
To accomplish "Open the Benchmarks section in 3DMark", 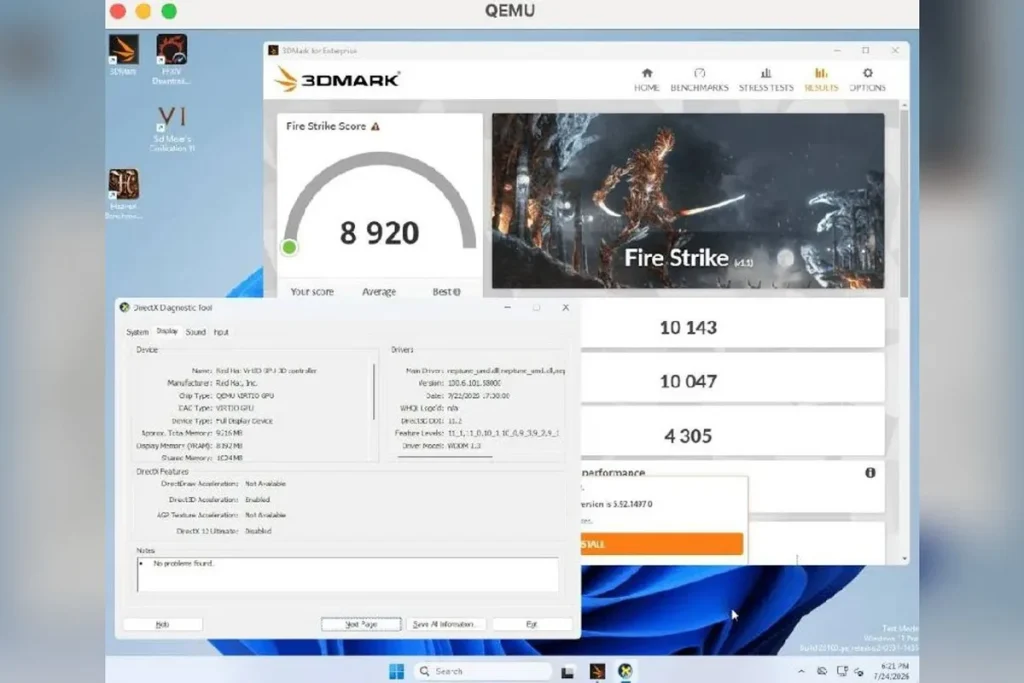I will tap(699, 80).
